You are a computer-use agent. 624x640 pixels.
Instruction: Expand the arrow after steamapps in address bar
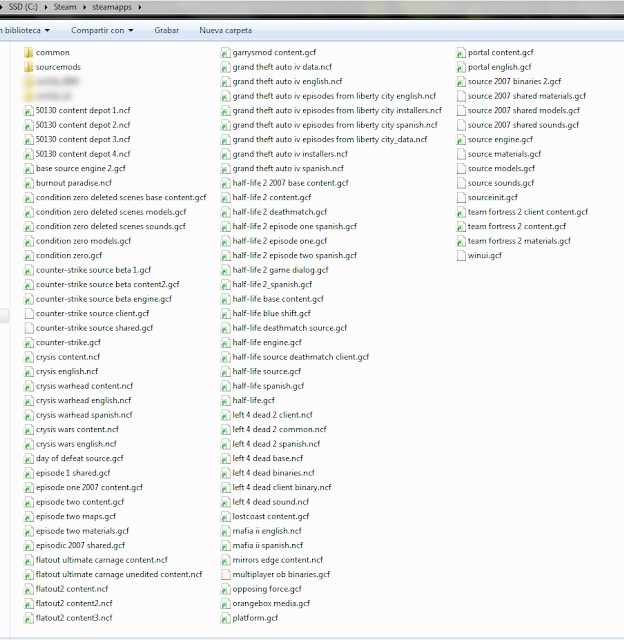pyautogui.click(x=140, y=7)
